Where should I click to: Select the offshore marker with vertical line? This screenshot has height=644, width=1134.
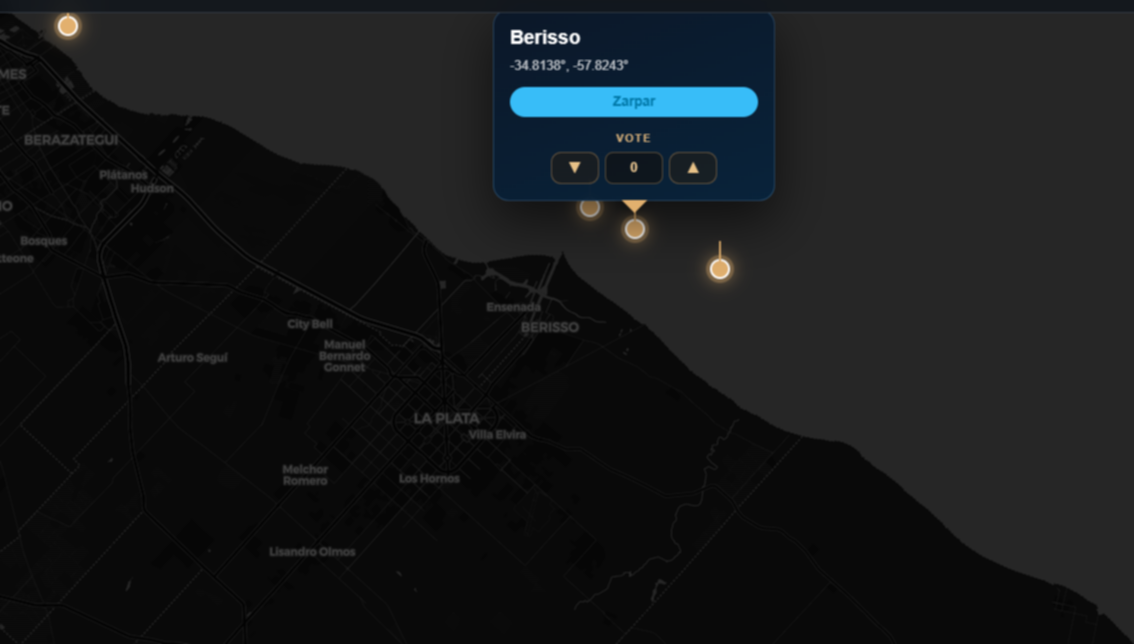pos(719,269)
